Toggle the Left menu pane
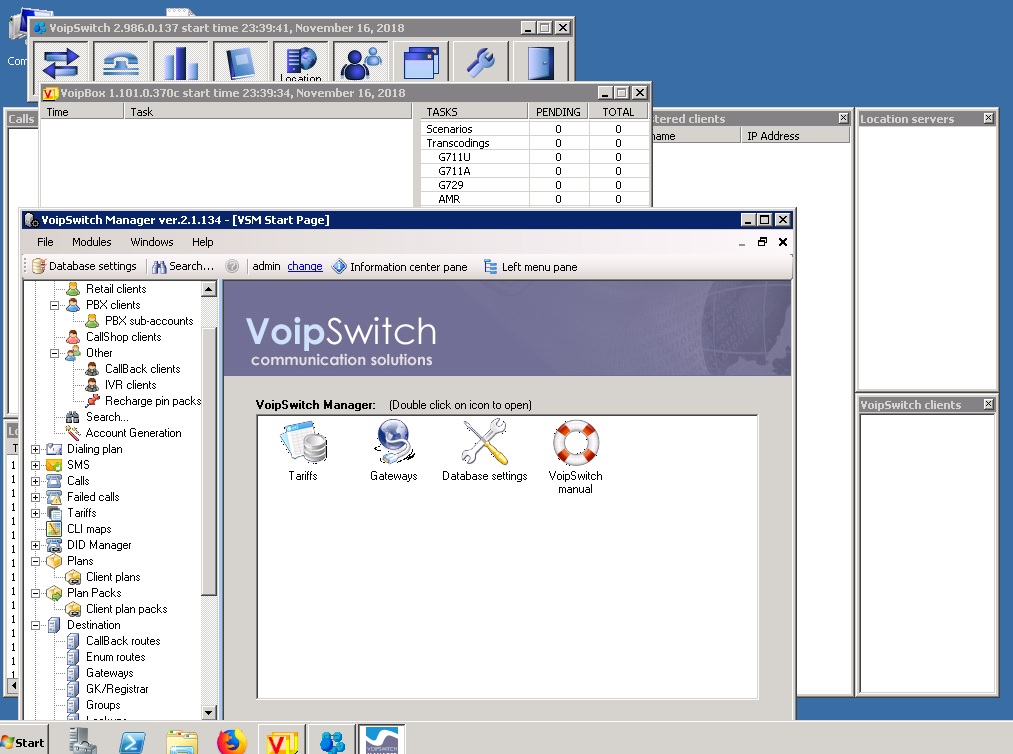The width and height of the screenshot is (1013, 754). tap(531, 267)
